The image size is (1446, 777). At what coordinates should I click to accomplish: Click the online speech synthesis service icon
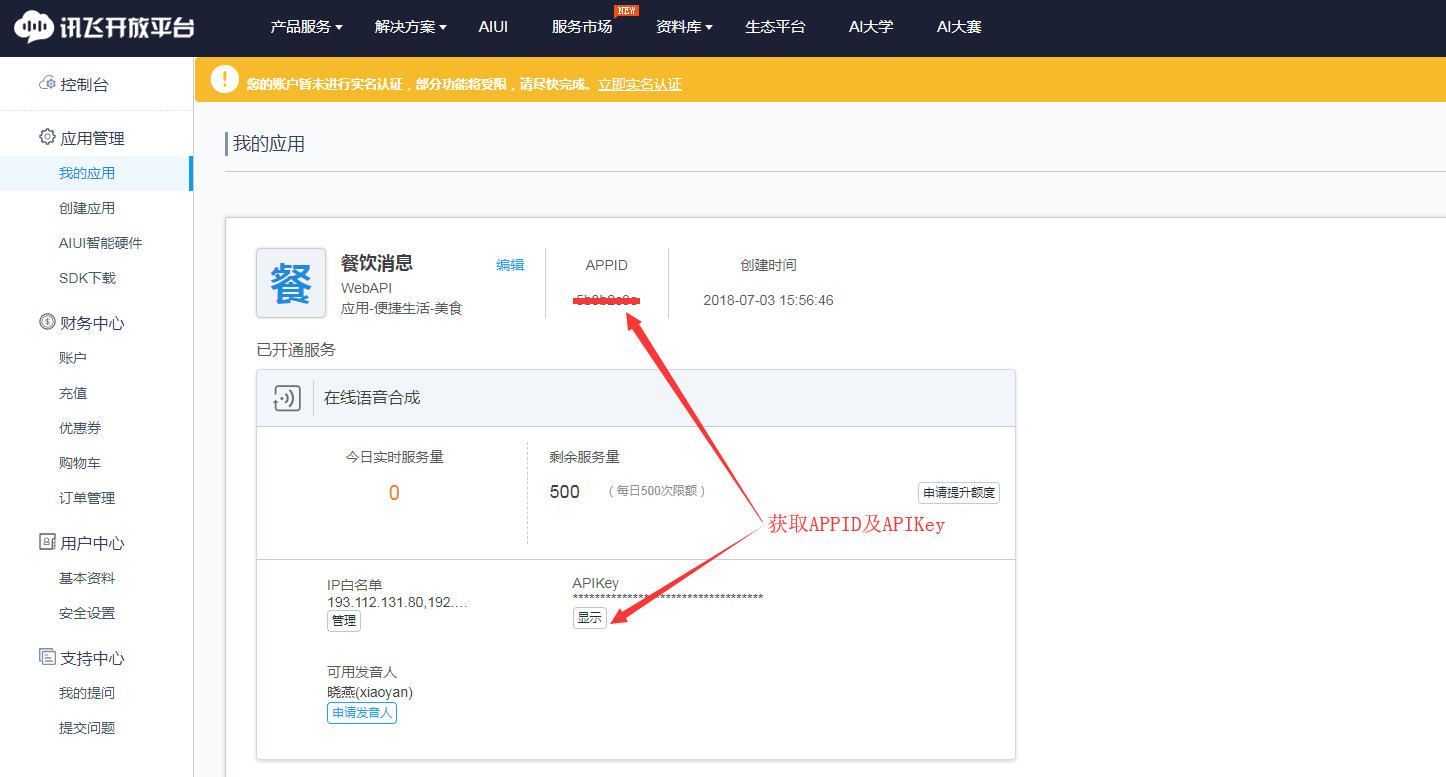[285, 398]
